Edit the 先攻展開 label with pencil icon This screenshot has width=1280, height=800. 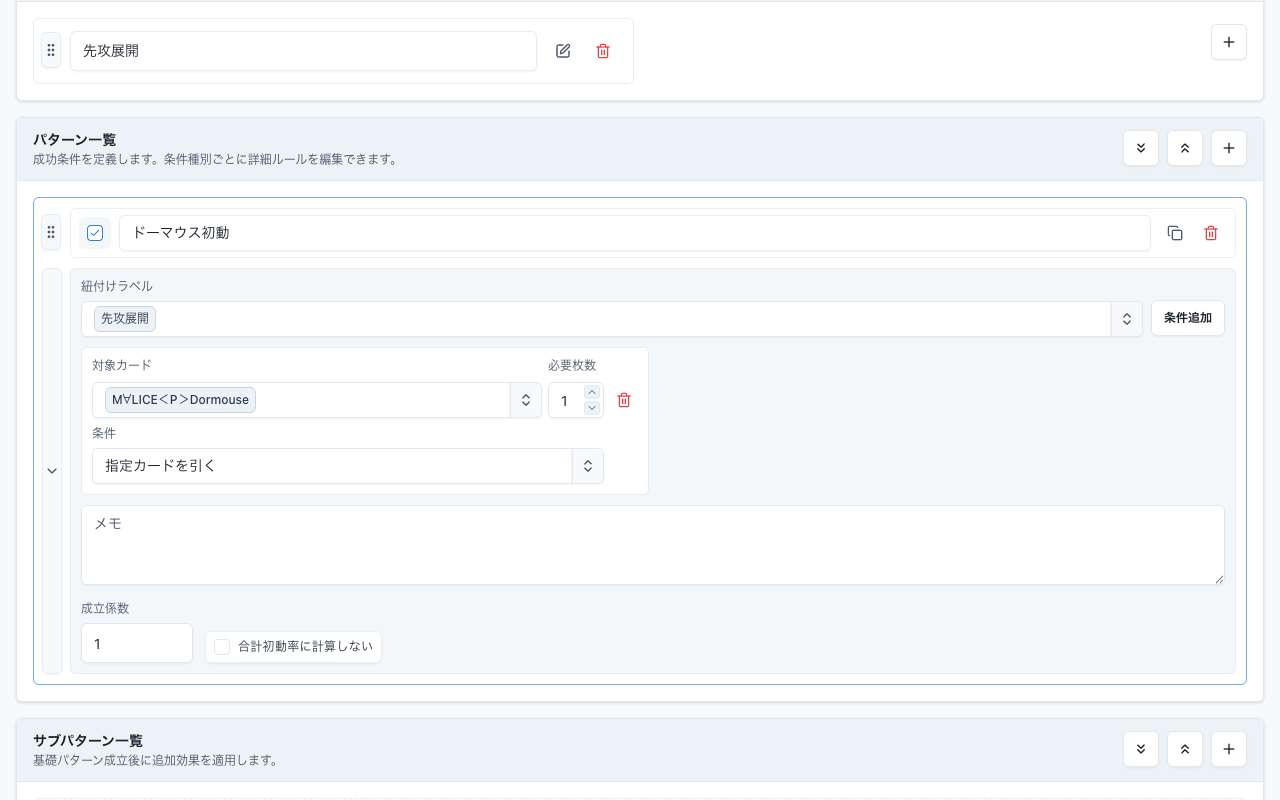(563, 51)
